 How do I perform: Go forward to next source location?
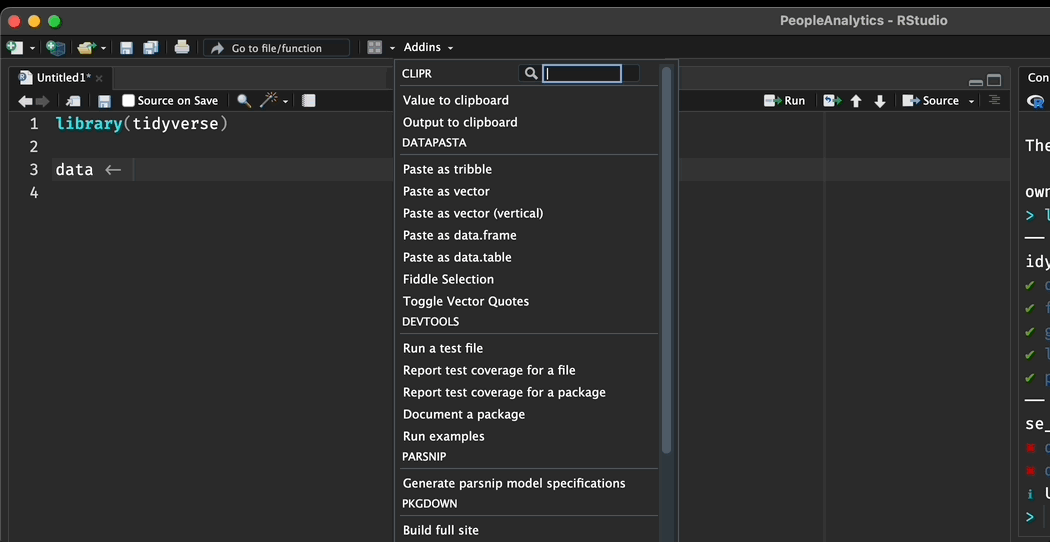coord(42,101)
